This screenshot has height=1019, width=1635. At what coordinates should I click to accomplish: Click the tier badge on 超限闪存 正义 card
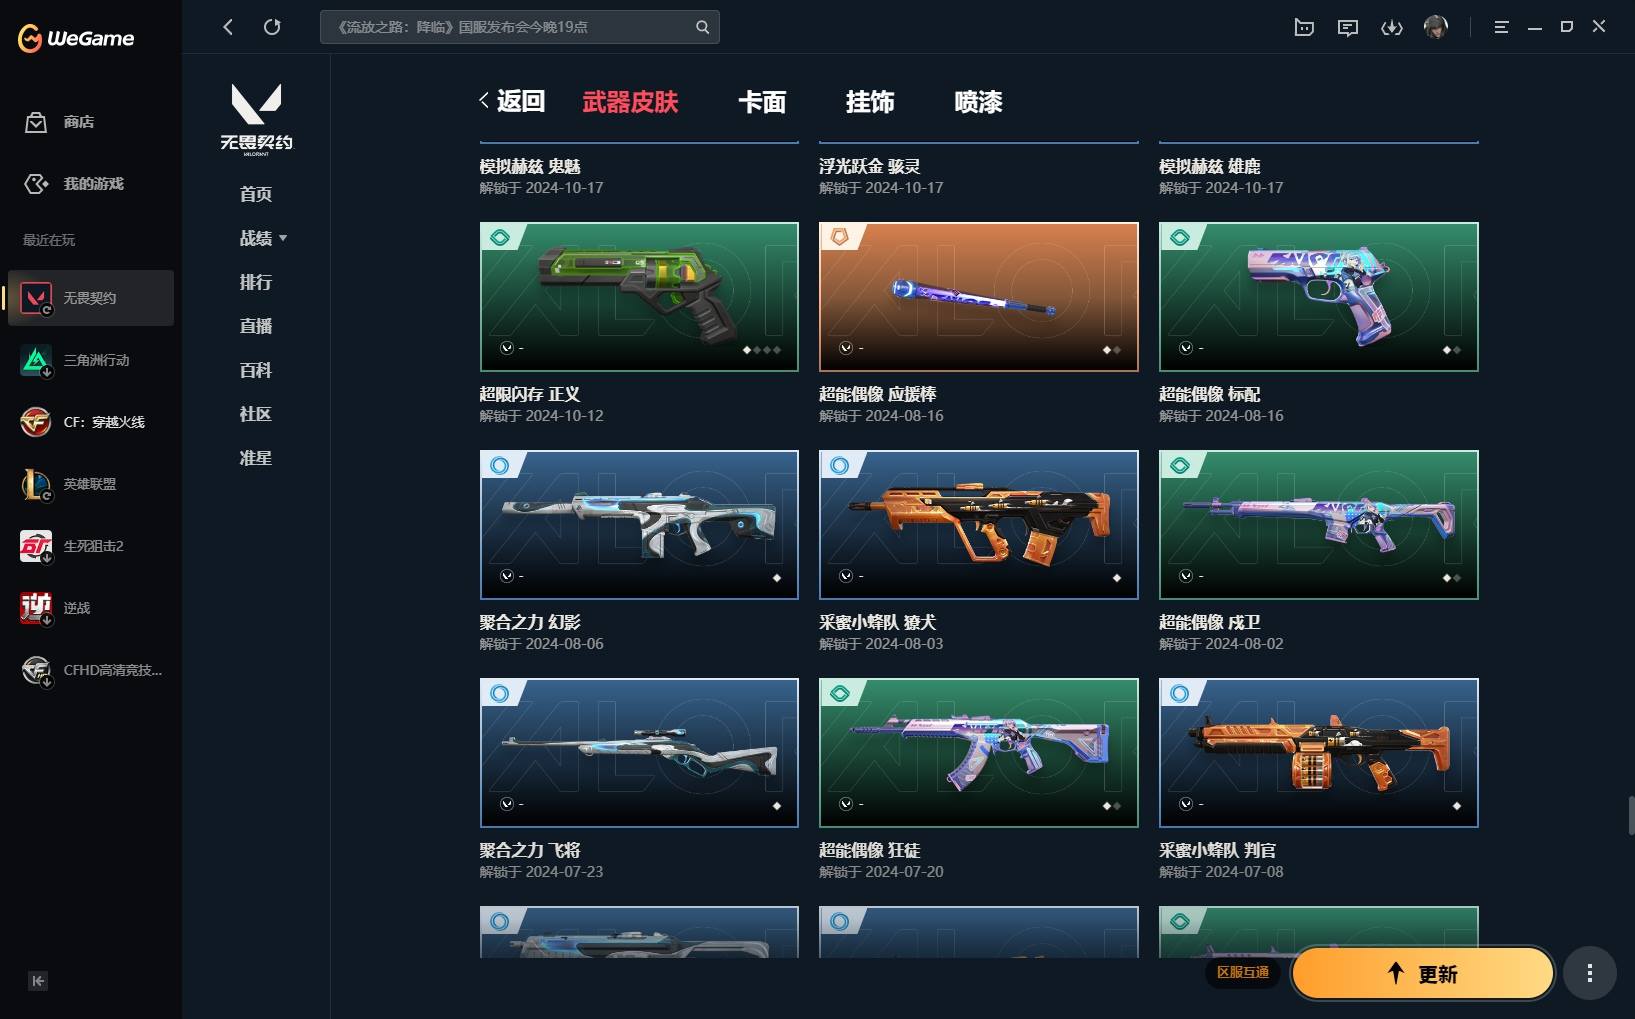[500, 238]
